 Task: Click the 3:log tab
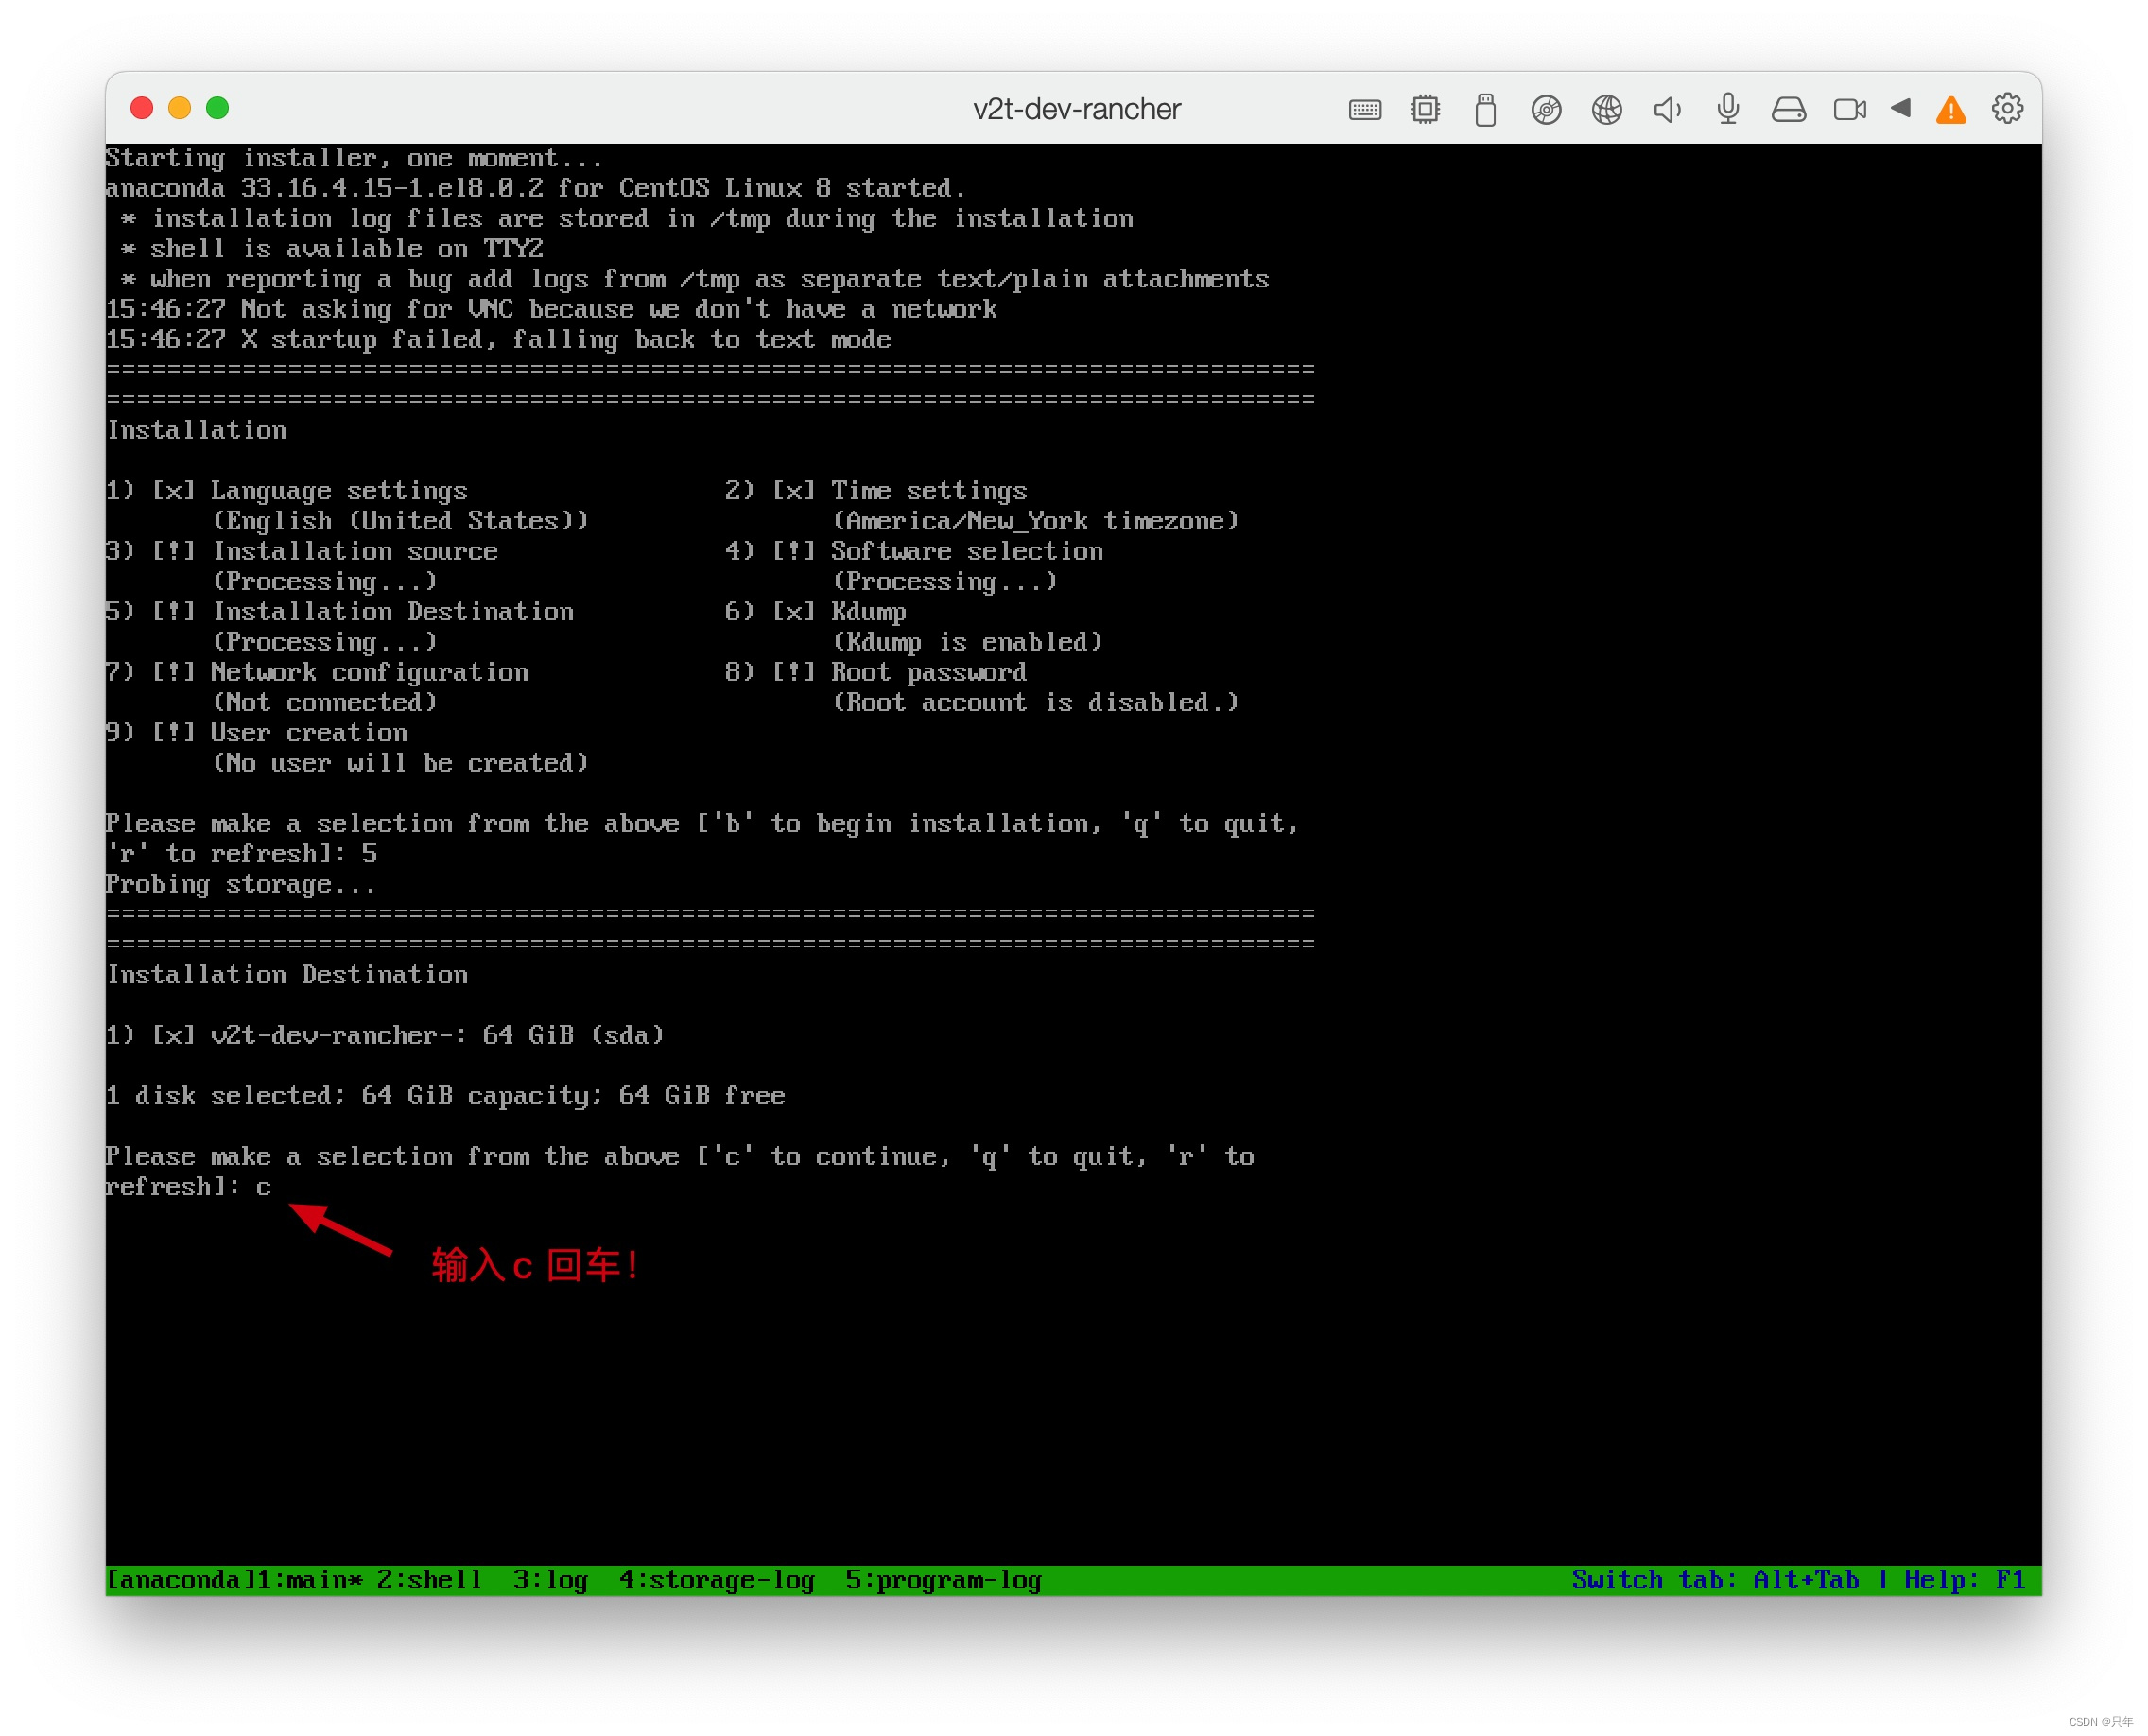550,1580
